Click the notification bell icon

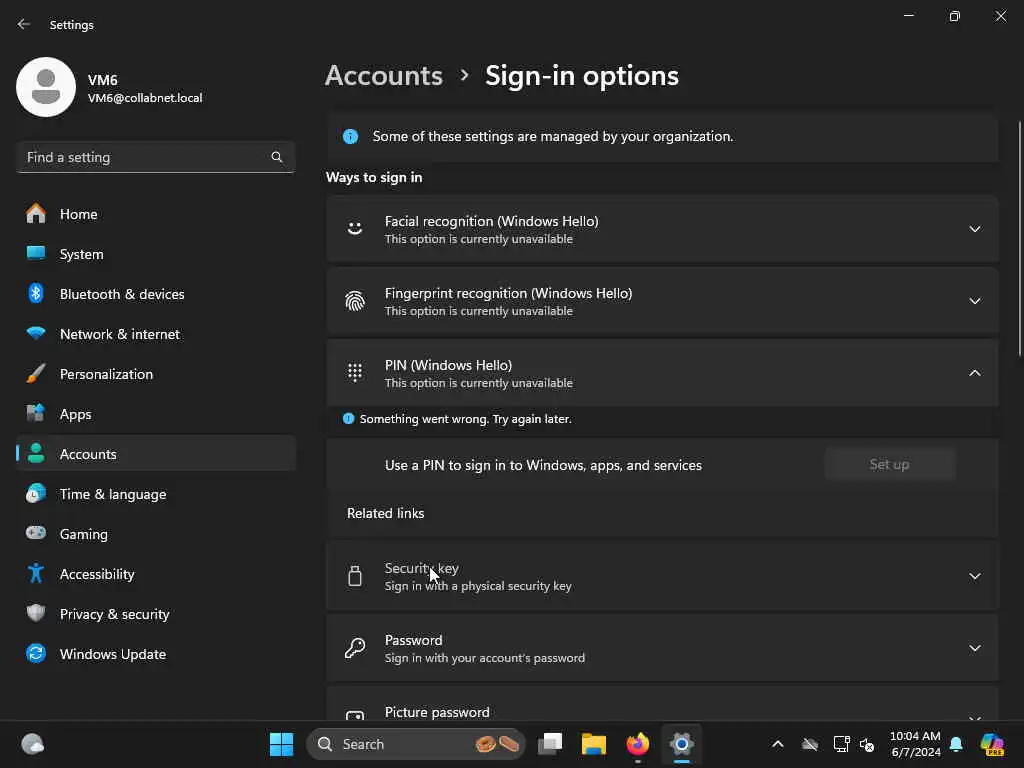[x=956, y=744]
